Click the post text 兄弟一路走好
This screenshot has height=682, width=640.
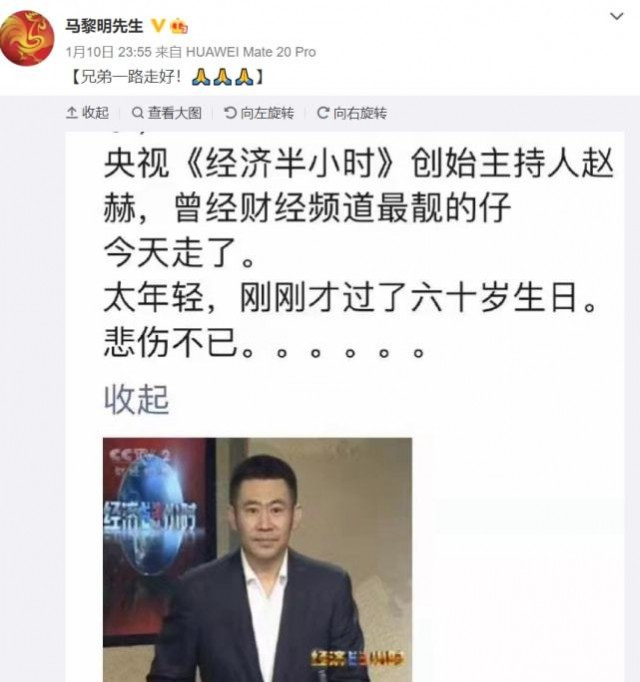click(x=131, y=77)
